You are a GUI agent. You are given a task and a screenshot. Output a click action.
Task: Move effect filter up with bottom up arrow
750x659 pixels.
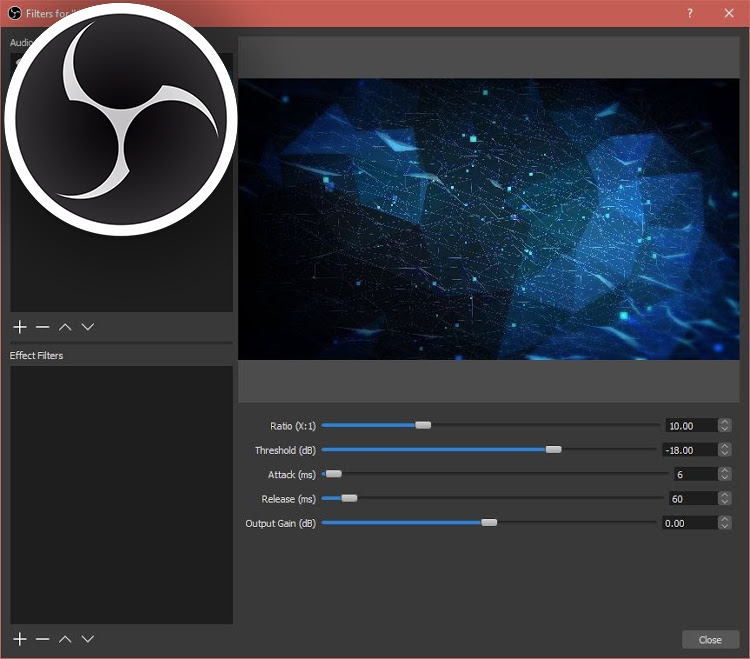click(x=65, y=639)
